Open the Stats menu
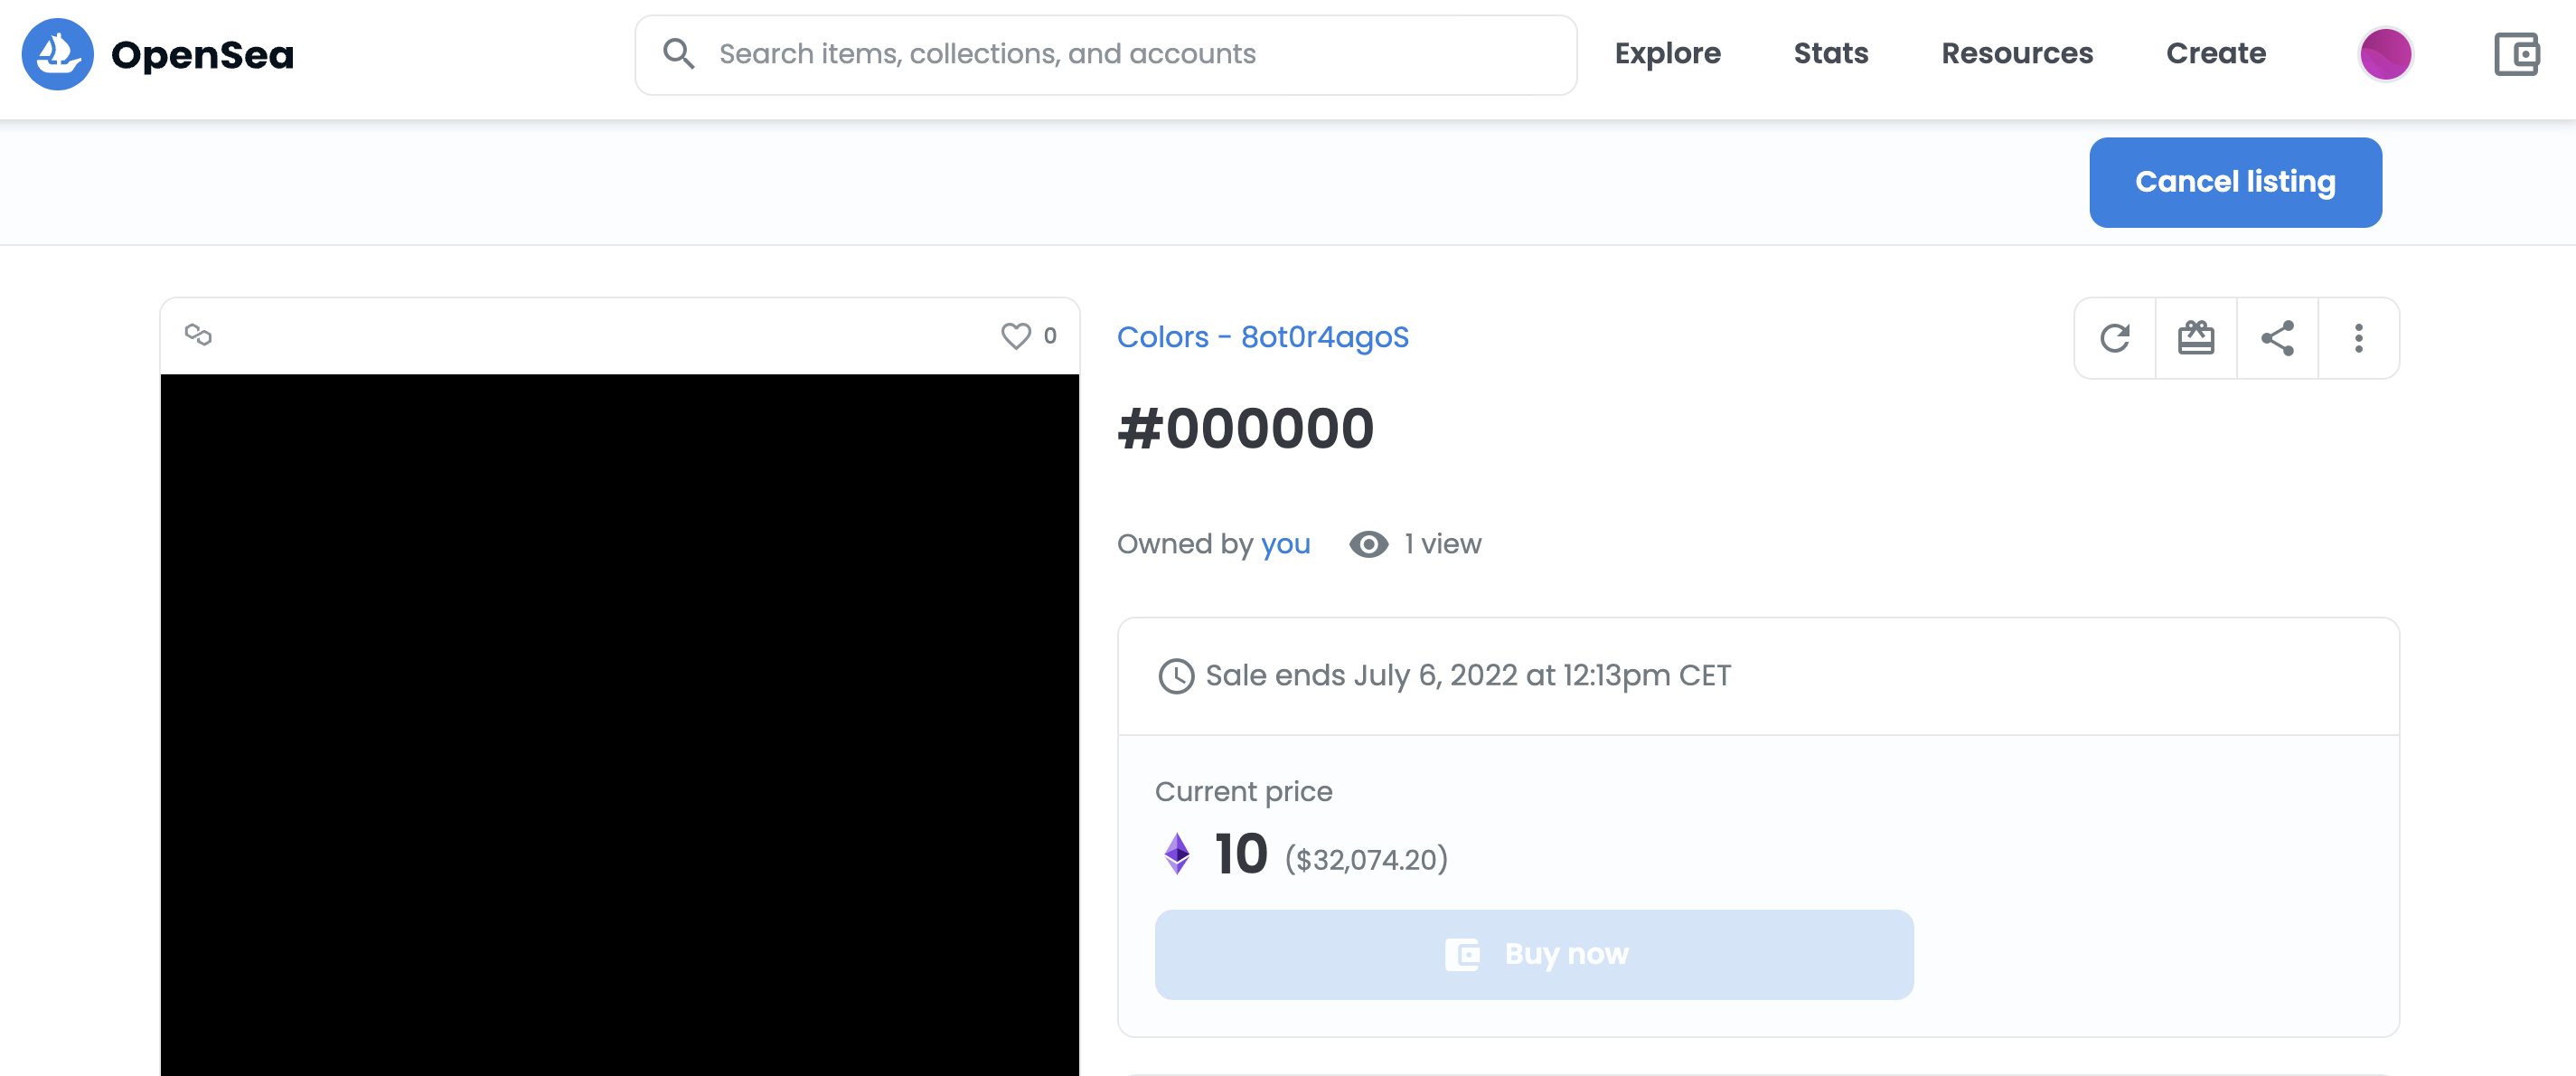 coord(1830,54)
